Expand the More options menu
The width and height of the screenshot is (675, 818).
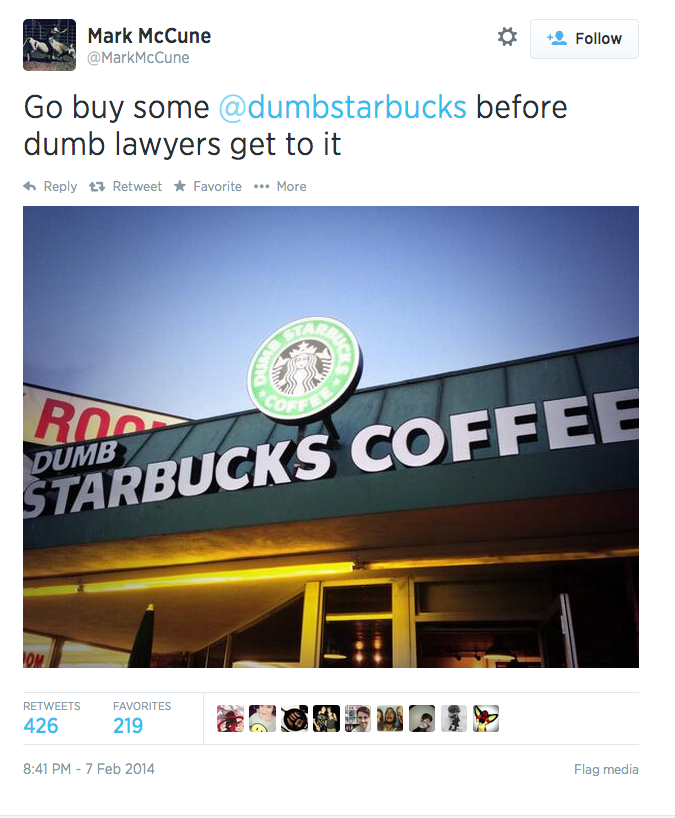click(280, 186)
